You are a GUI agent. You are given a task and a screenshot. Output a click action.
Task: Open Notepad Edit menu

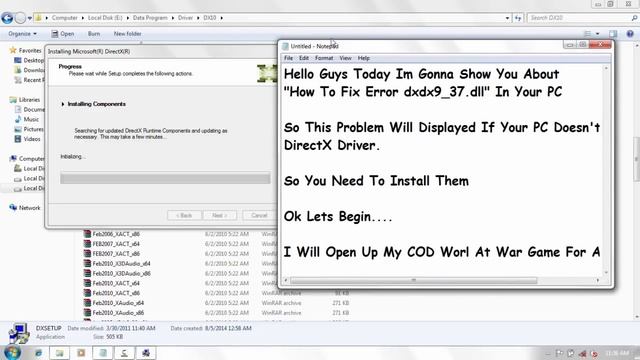(x=304, y=58)
